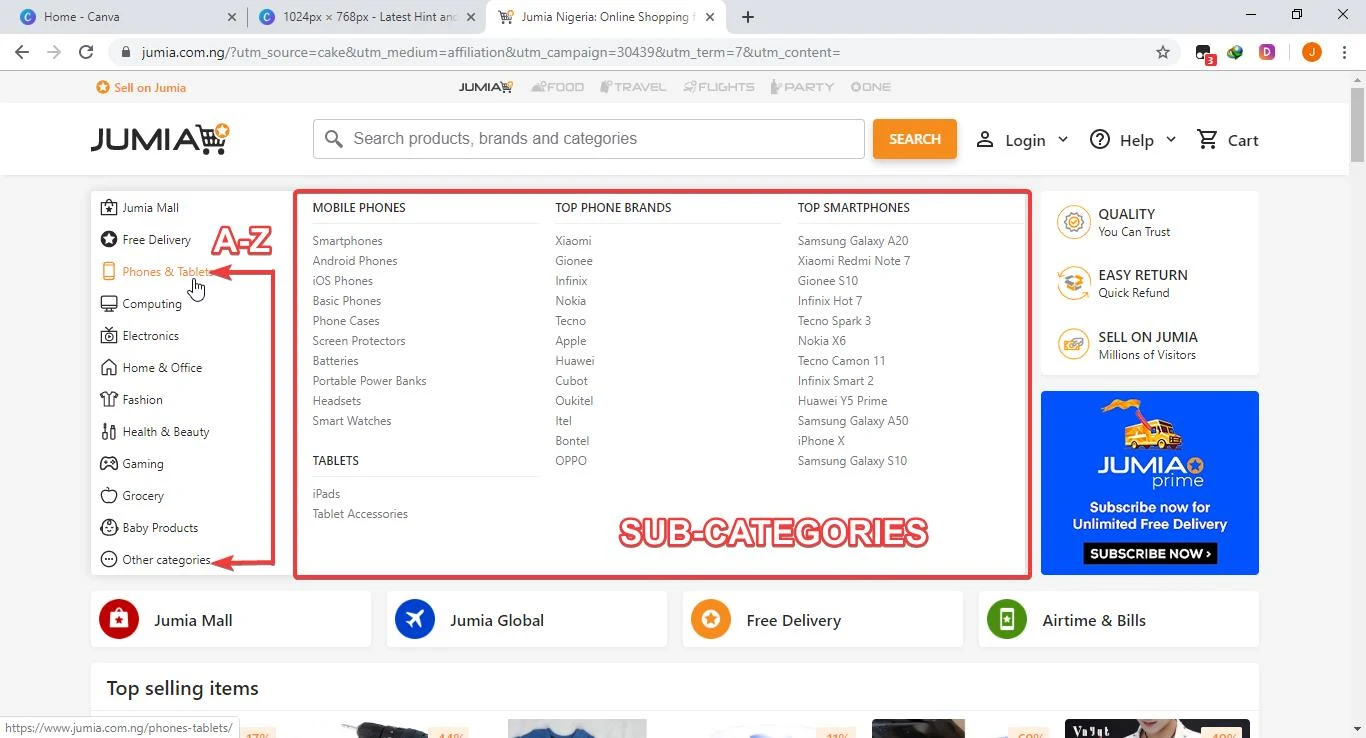Click SUBSCRIBE NOW on Jumia Prime banner

pos(1150,553)
